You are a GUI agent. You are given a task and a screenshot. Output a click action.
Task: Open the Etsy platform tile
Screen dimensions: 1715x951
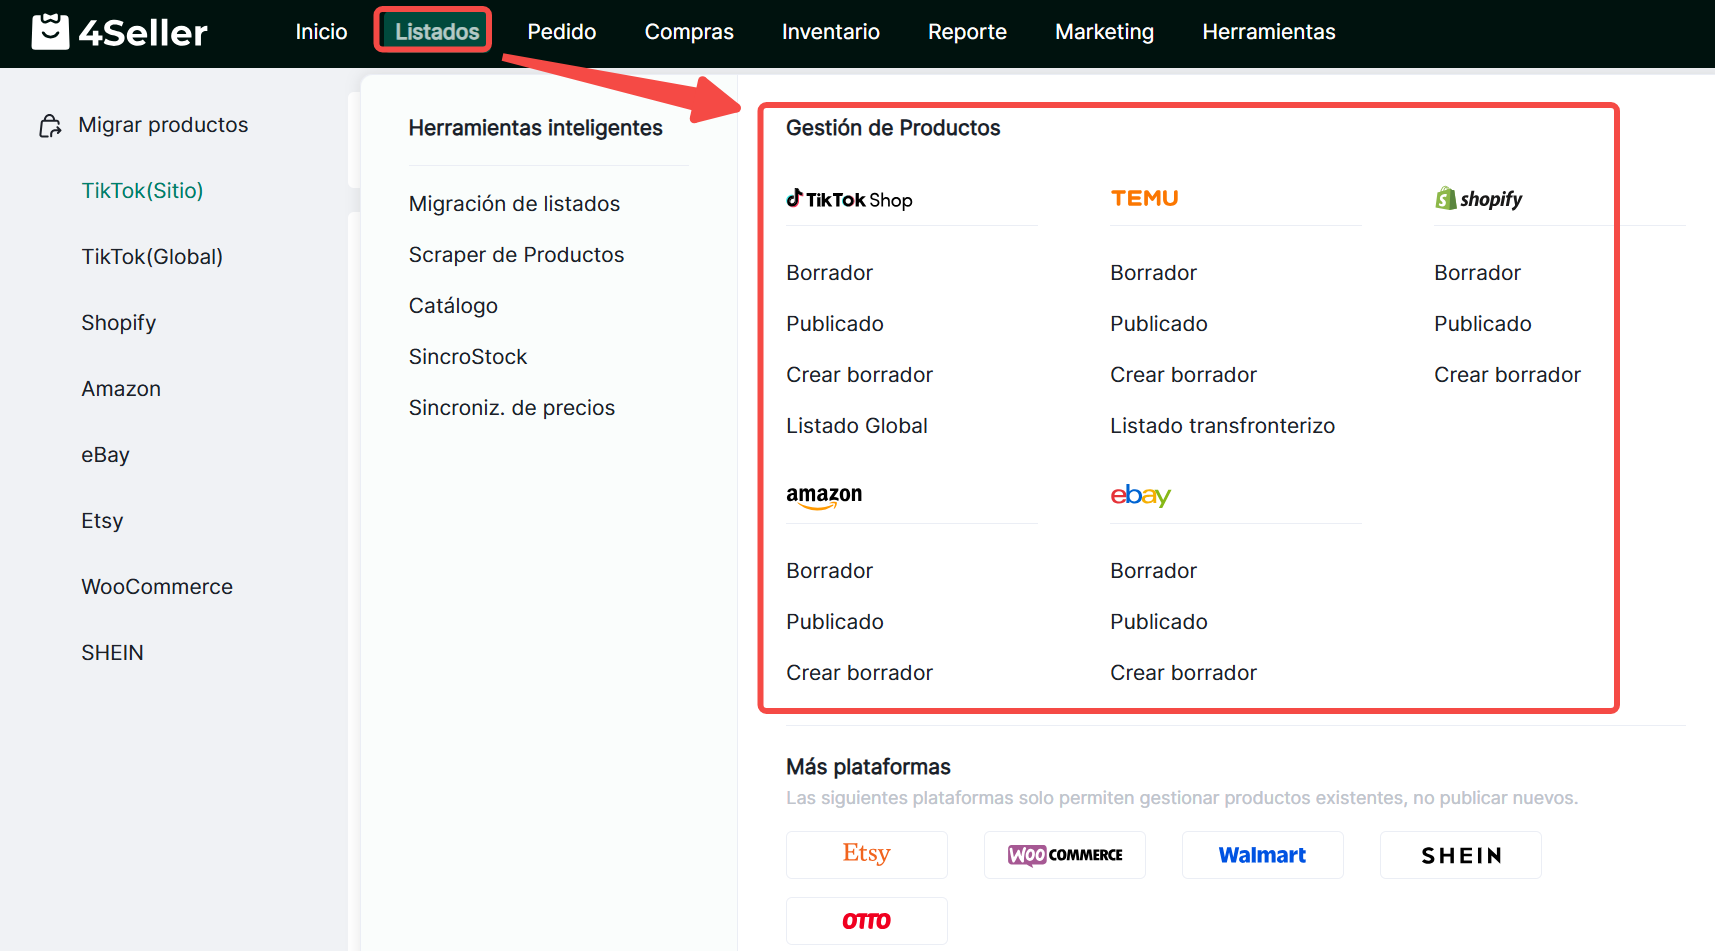(x=866, y=854)
